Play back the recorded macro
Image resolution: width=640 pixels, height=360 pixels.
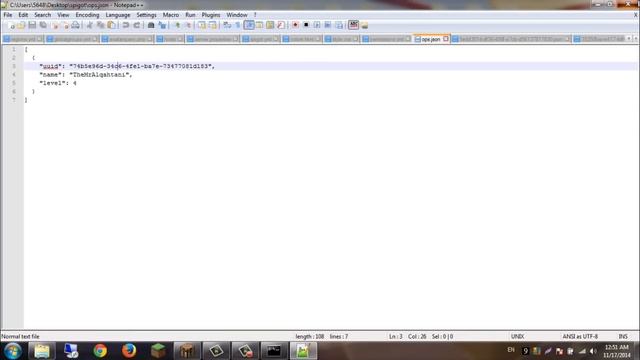tap(317, 25)
